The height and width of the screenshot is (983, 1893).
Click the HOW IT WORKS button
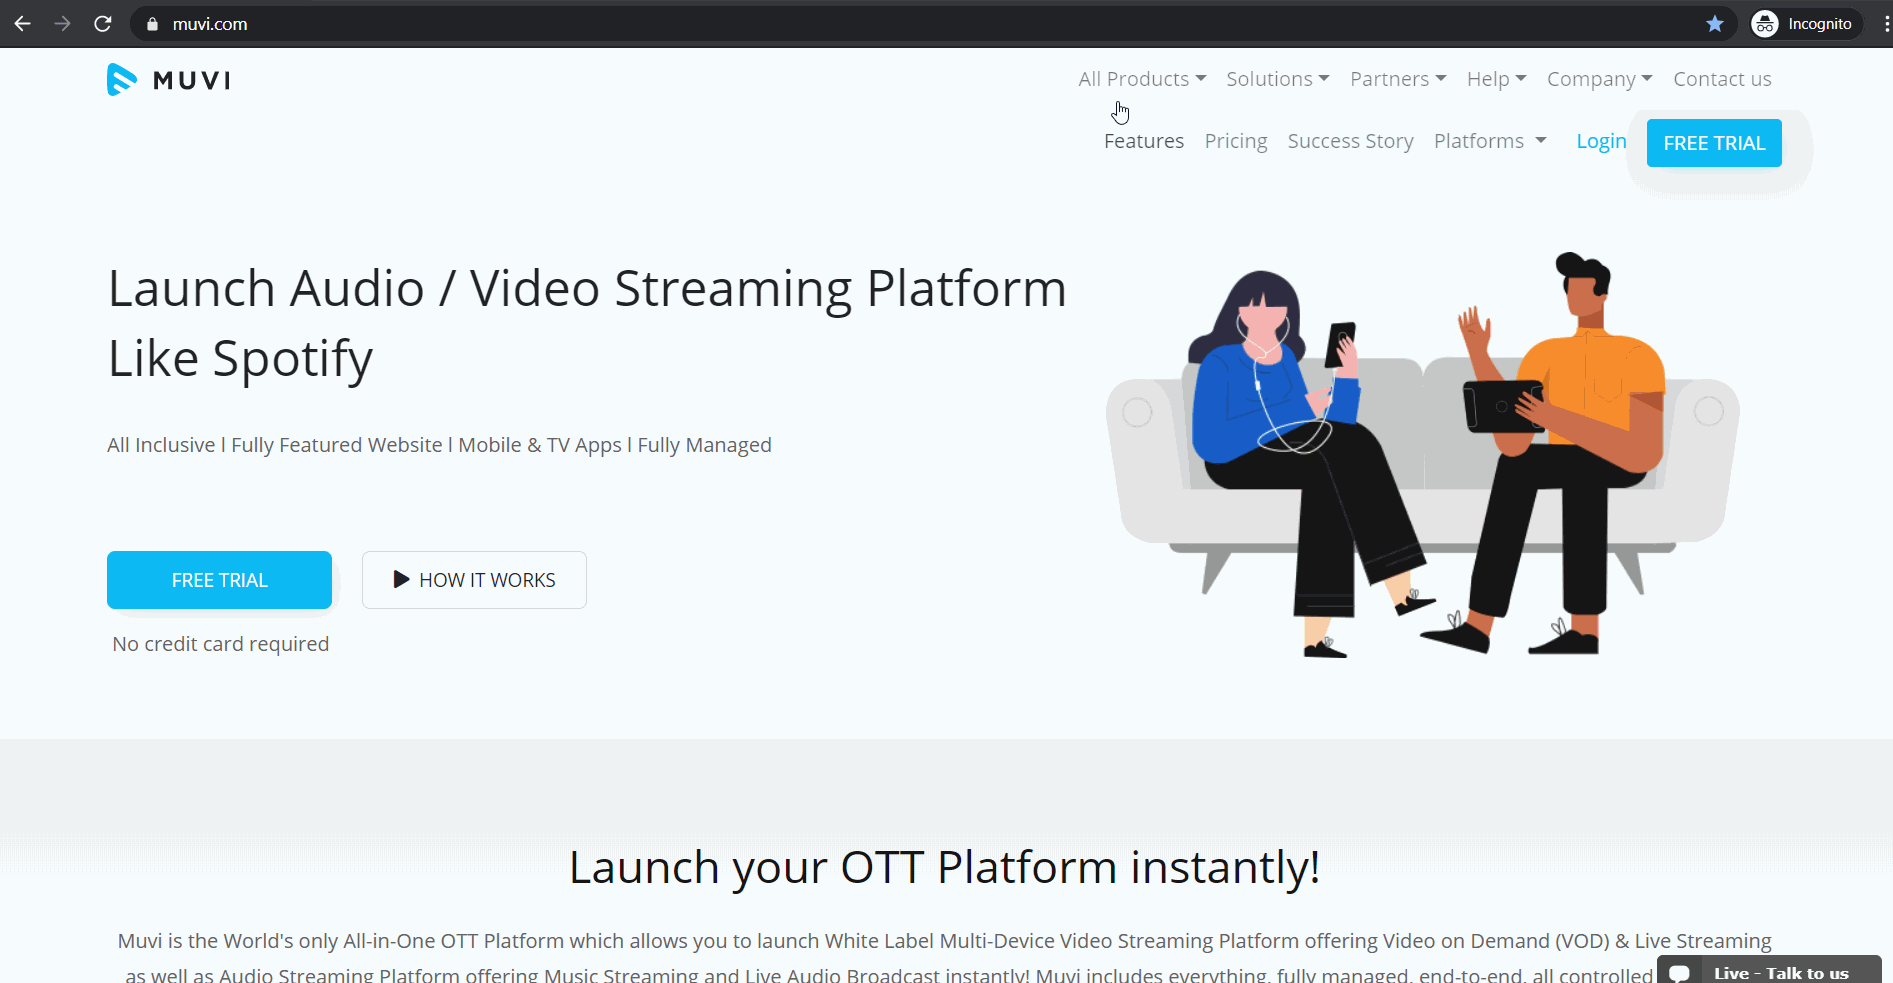pyautogui.click(x=474, y=580)
